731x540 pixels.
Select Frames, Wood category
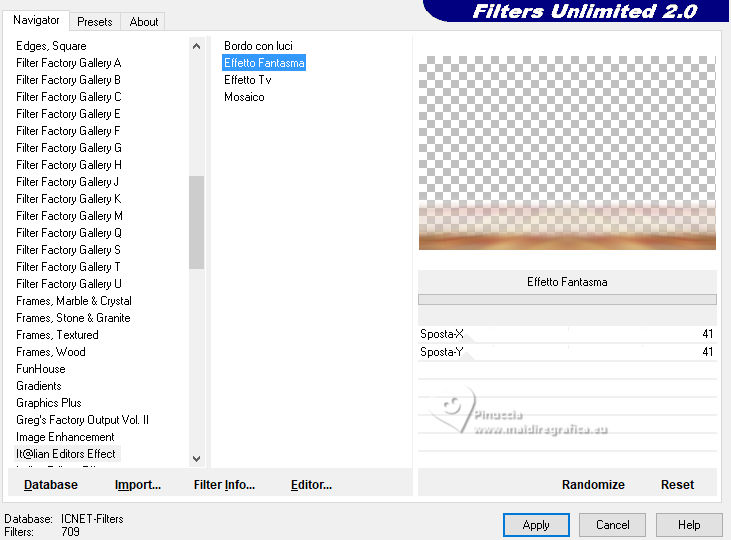pyautogui.click(x=51, y=352)
